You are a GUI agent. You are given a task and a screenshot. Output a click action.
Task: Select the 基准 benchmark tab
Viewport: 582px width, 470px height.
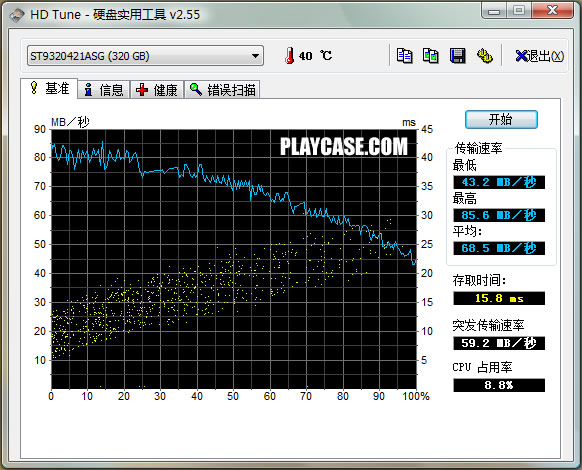[x=49, y=88]
